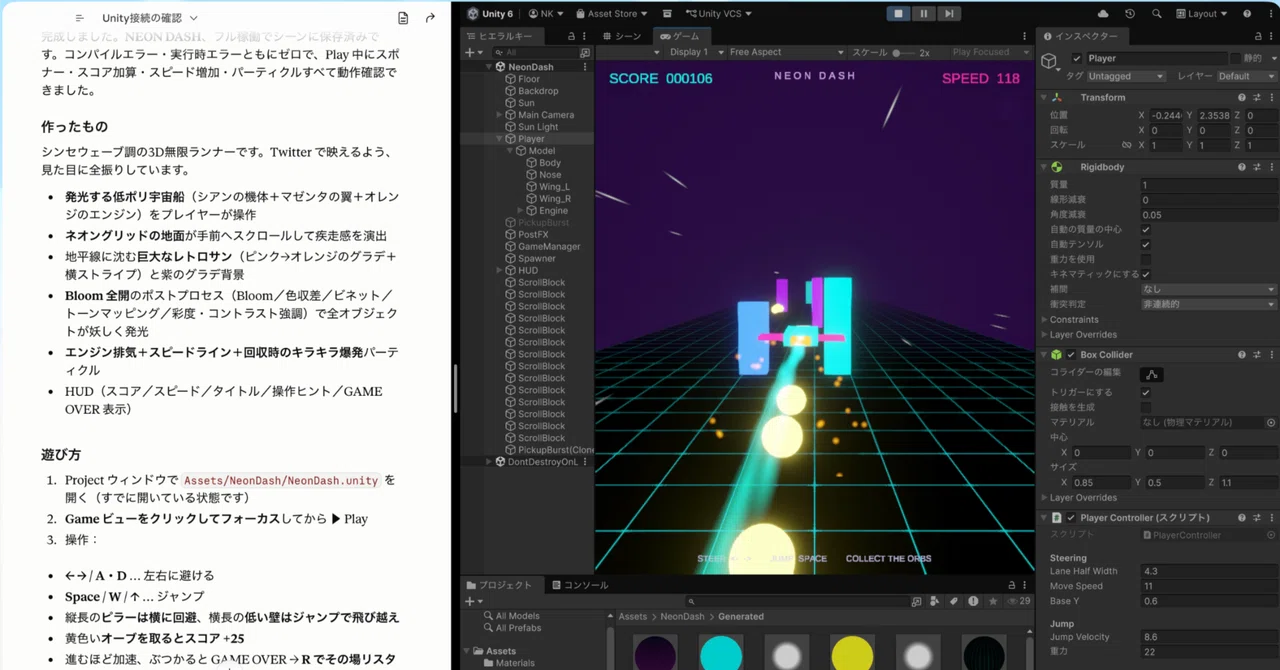Open the Package Manager store icon
Screen dimensions: 1280x670
[x=667, y=14]
